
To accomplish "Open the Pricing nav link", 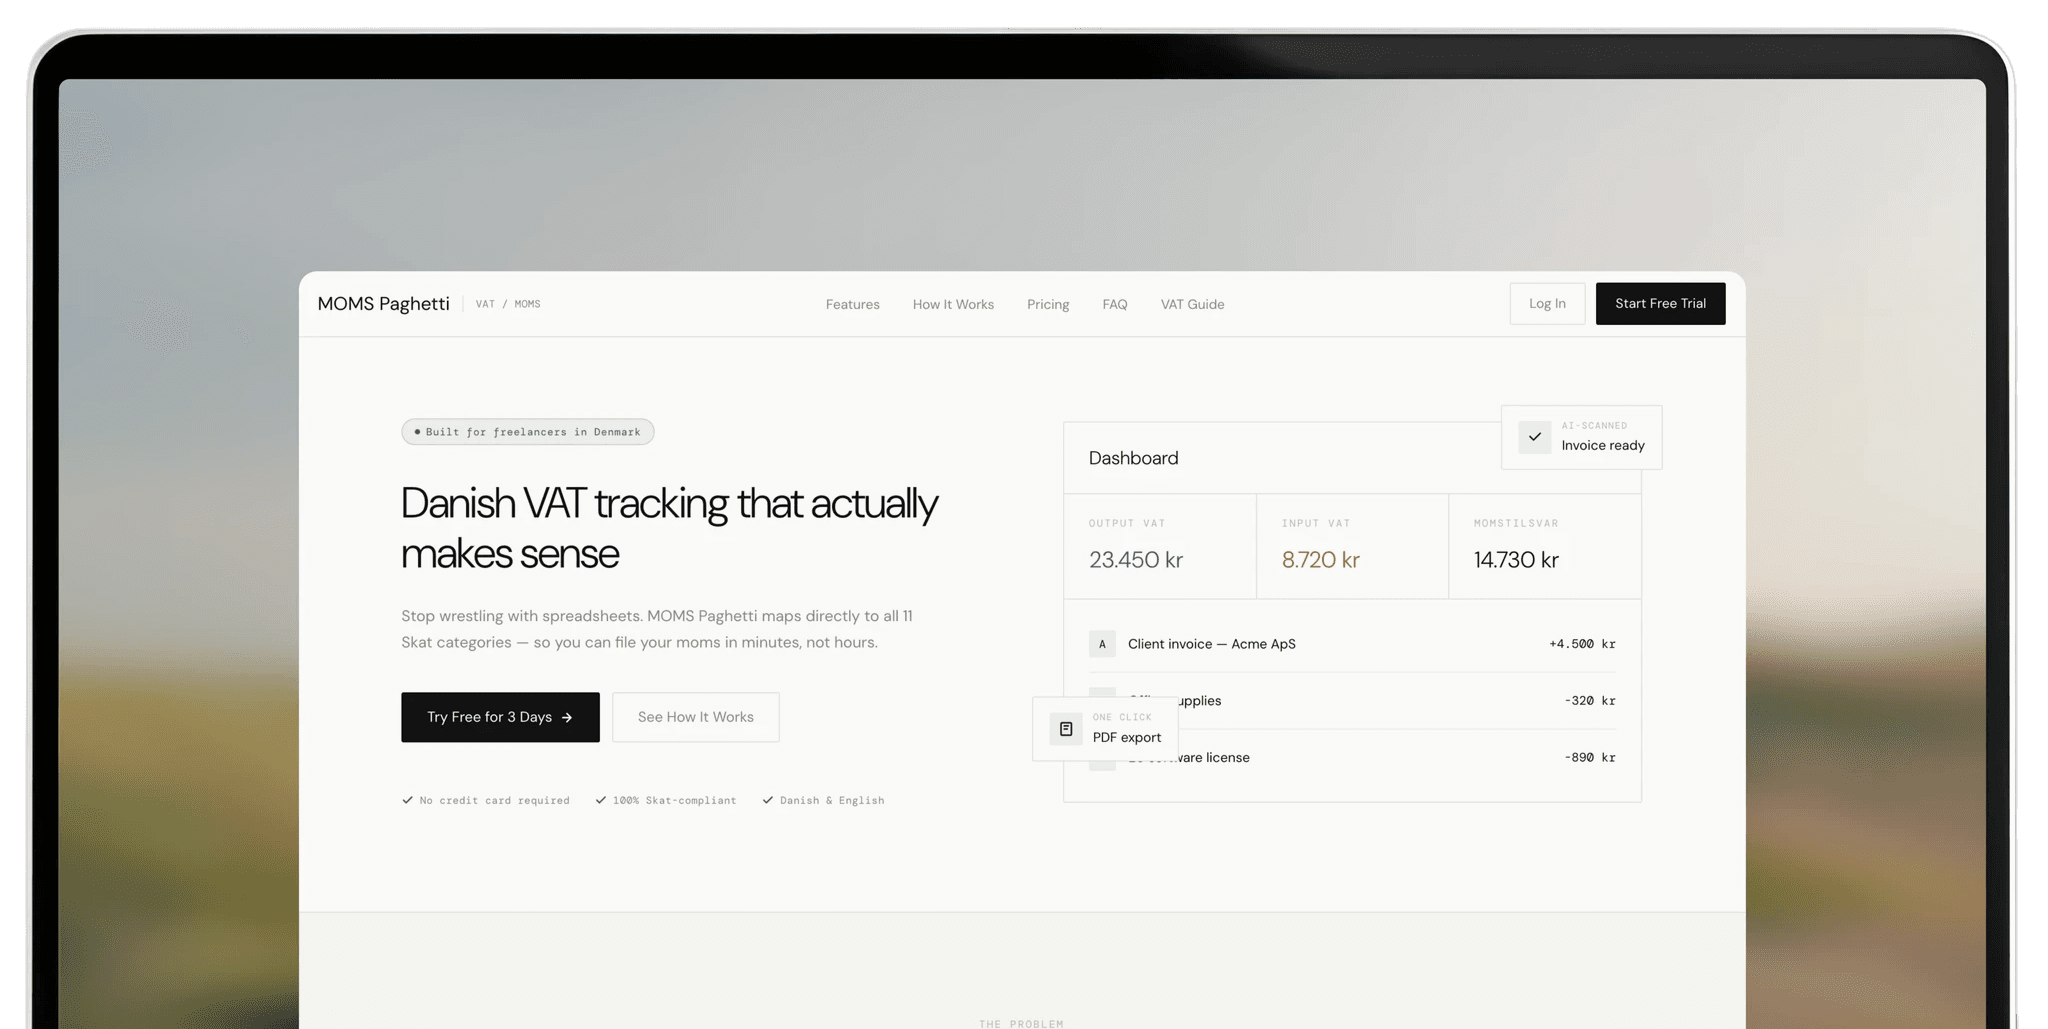I will [x=1048, y=304].
